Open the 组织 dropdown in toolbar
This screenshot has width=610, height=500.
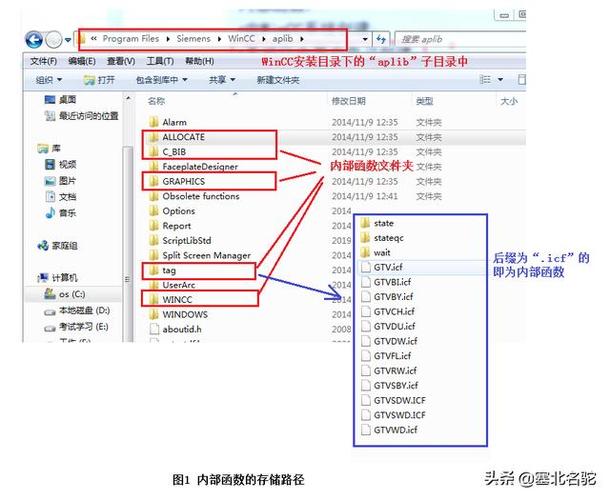49,80
